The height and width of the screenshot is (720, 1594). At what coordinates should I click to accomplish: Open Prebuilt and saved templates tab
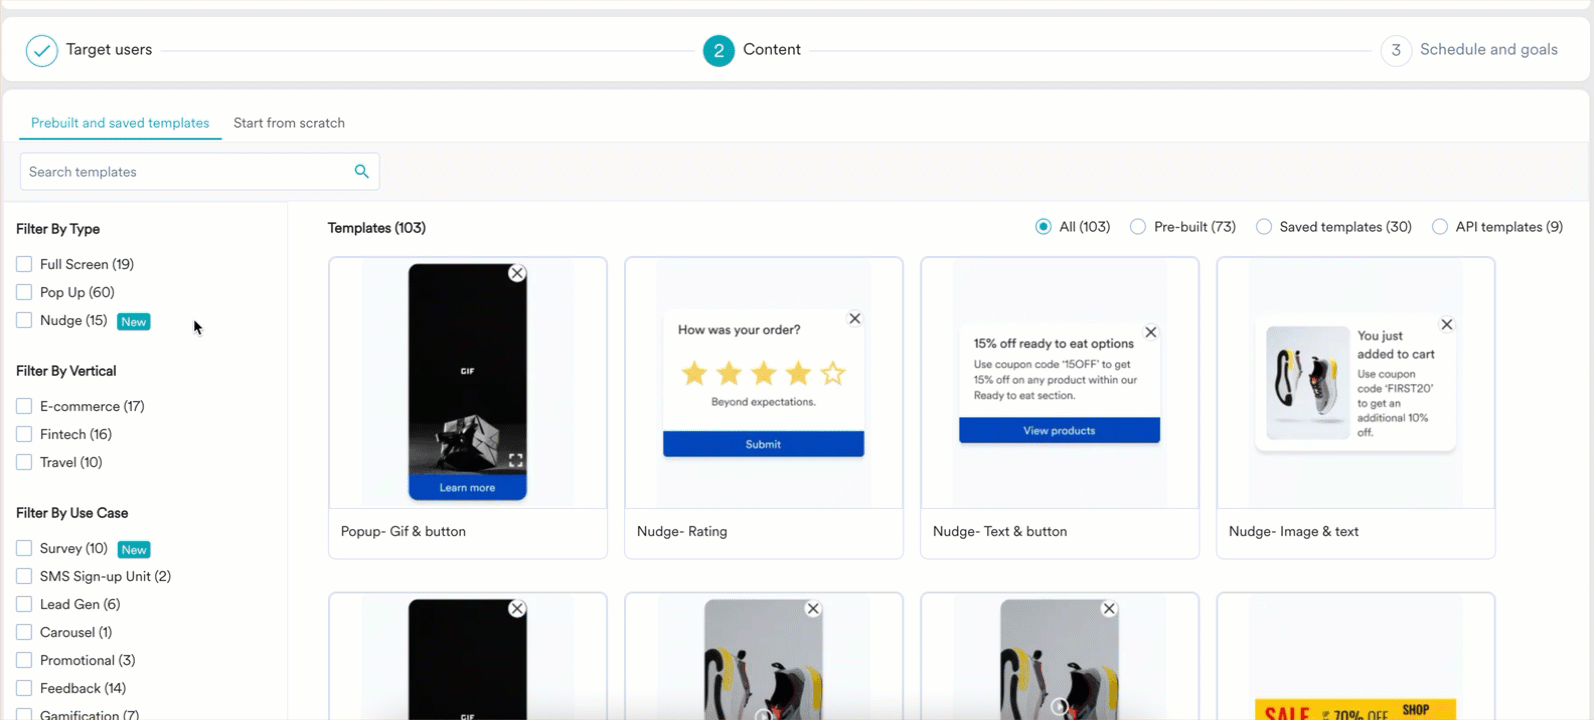coord(120,123)
